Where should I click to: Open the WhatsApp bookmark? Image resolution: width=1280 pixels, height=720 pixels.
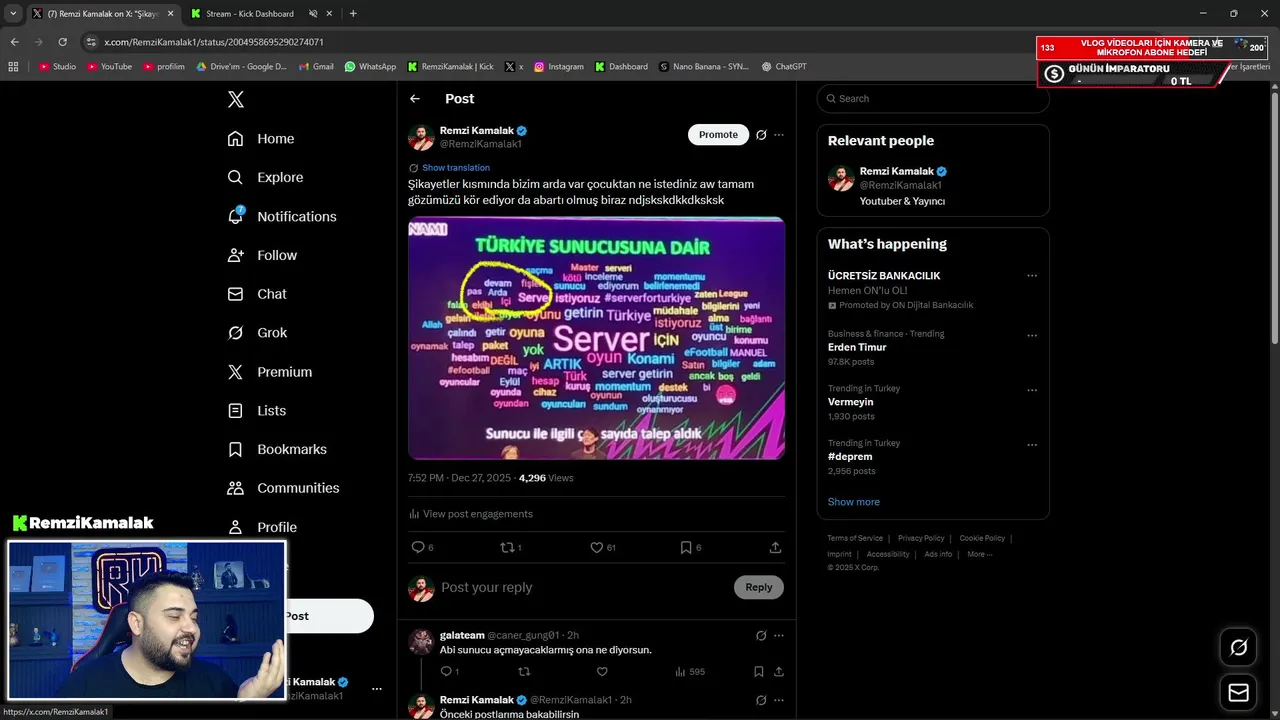pos(370,67)
